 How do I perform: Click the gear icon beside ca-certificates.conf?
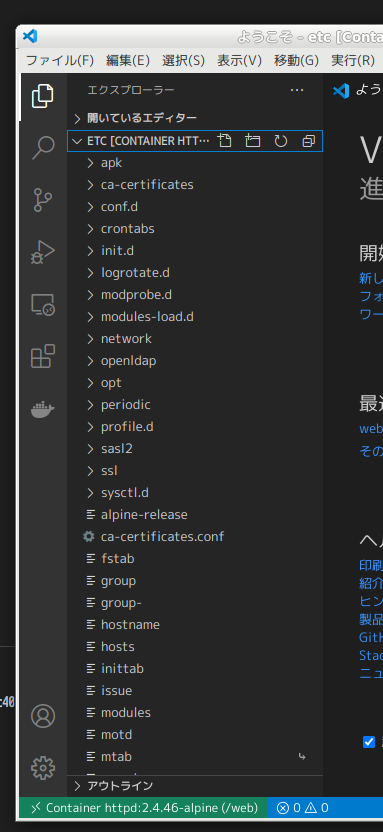tap(89, 536)
